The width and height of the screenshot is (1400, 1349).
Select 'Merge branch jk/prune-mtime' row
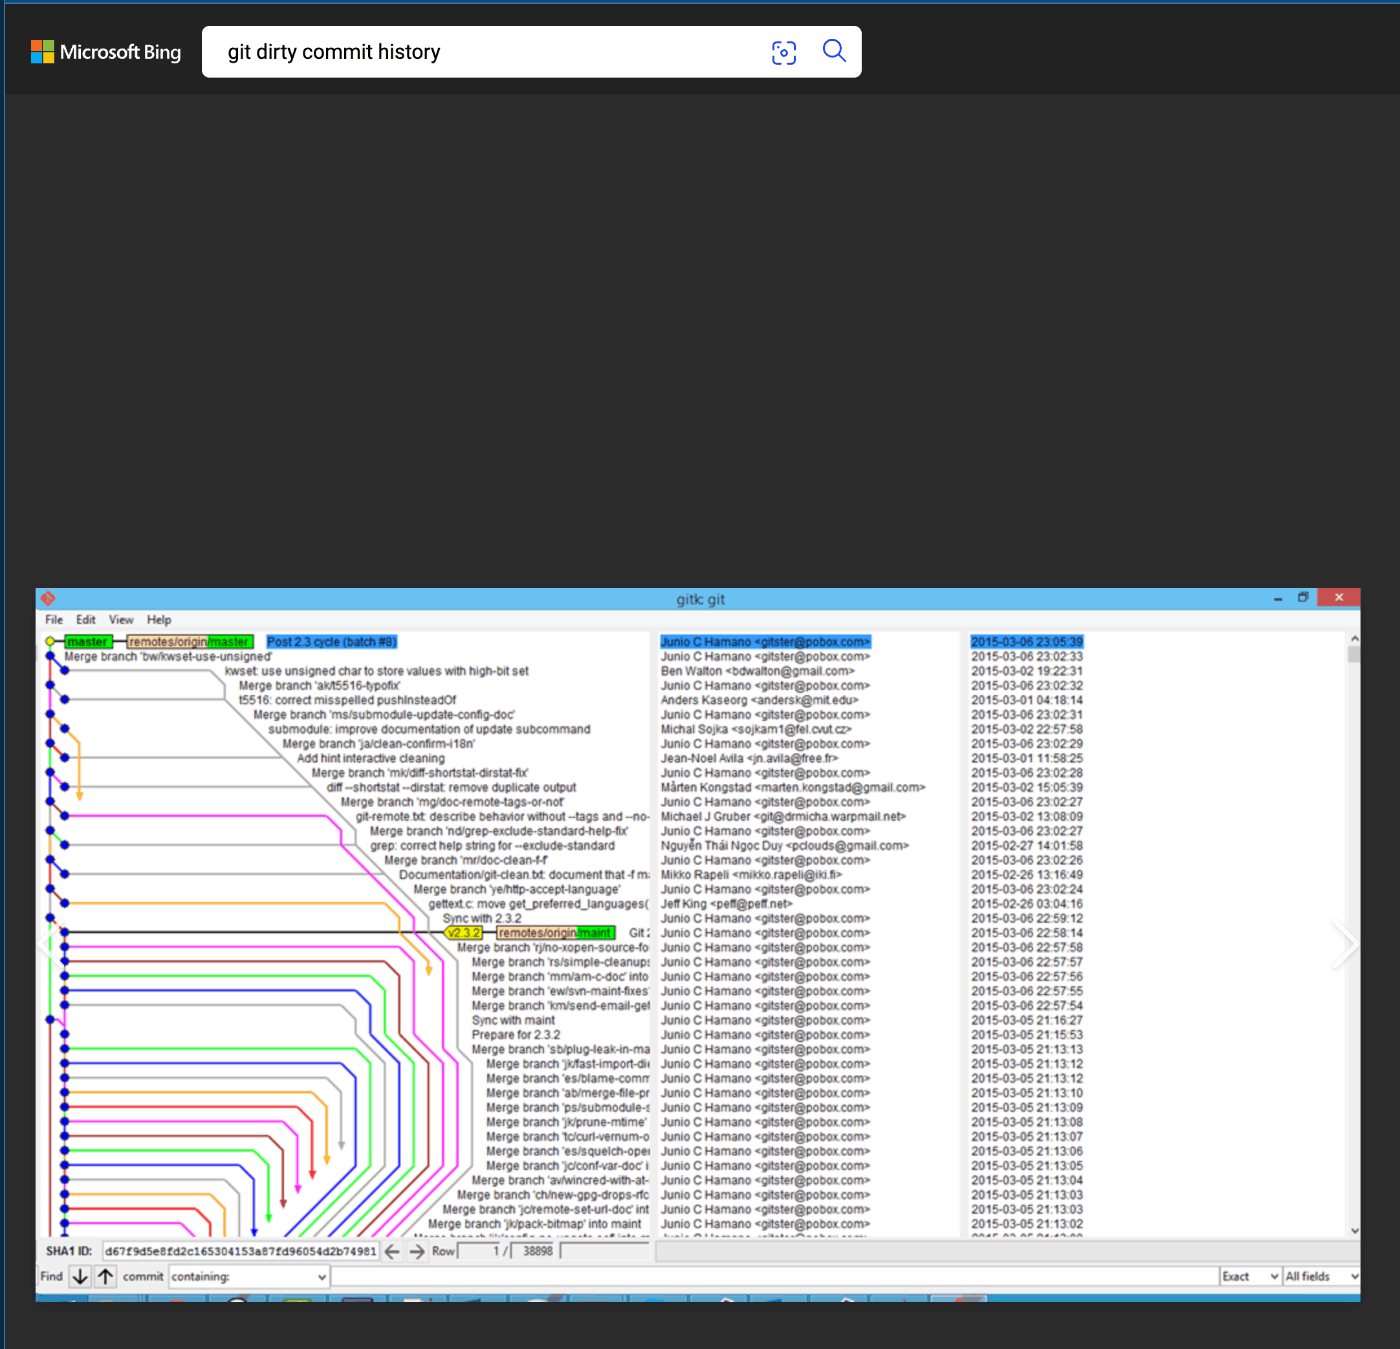coord(567,1122)
